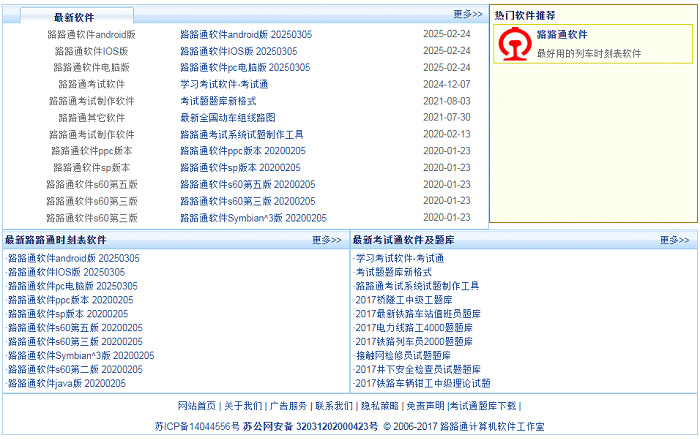Click the 路路通其它软件 category label

click(92, 118)
